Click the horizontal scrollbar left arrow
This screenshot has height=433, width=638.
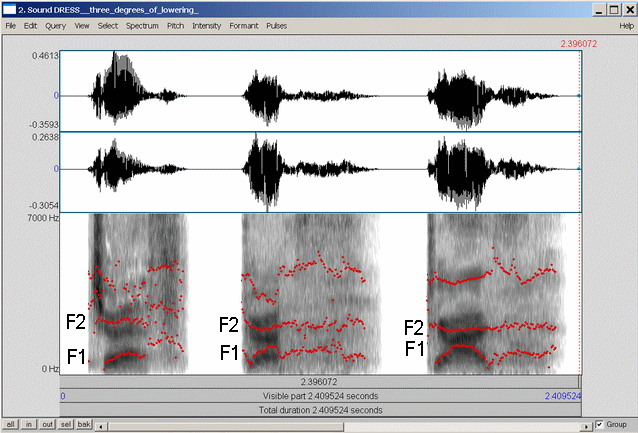102,425
